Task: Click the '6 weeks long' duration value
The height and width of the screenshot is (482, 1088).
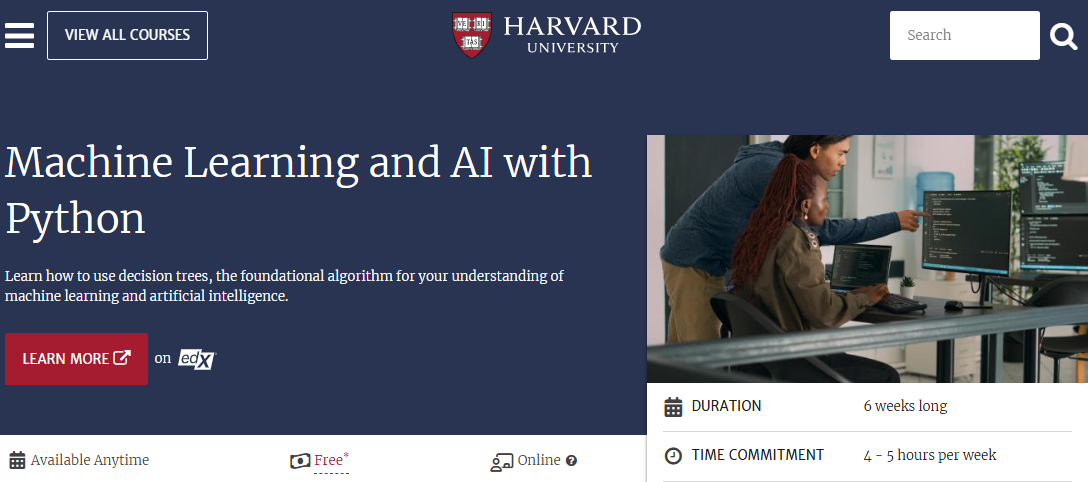Action: pos(905,406)
